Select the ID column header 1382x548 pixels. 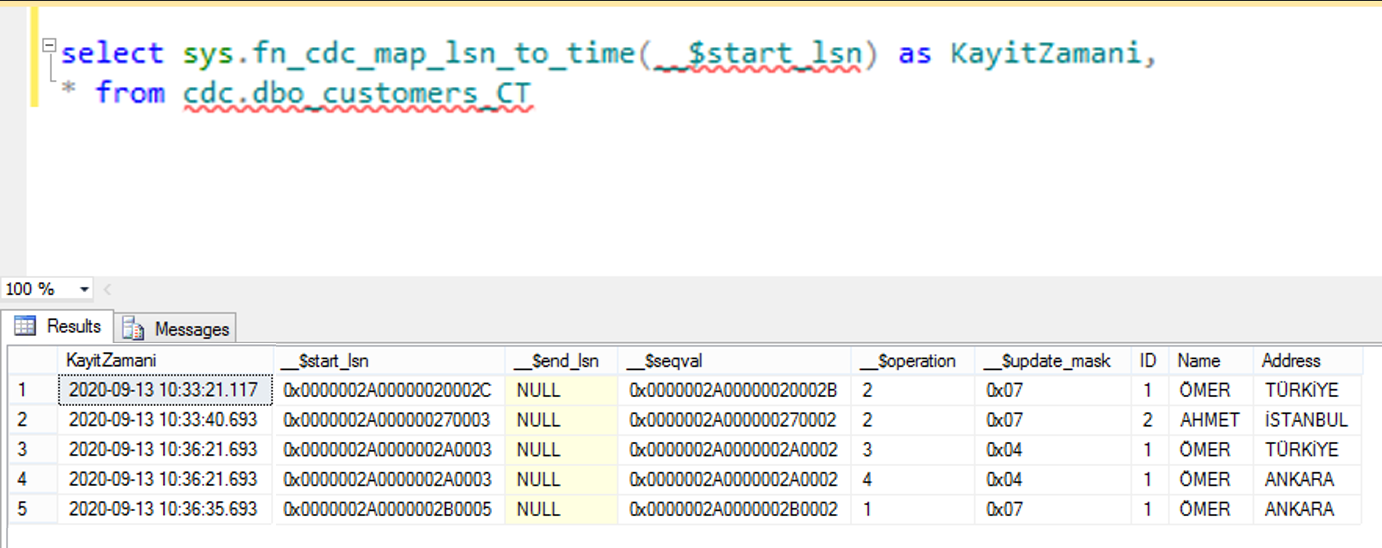1150,360
